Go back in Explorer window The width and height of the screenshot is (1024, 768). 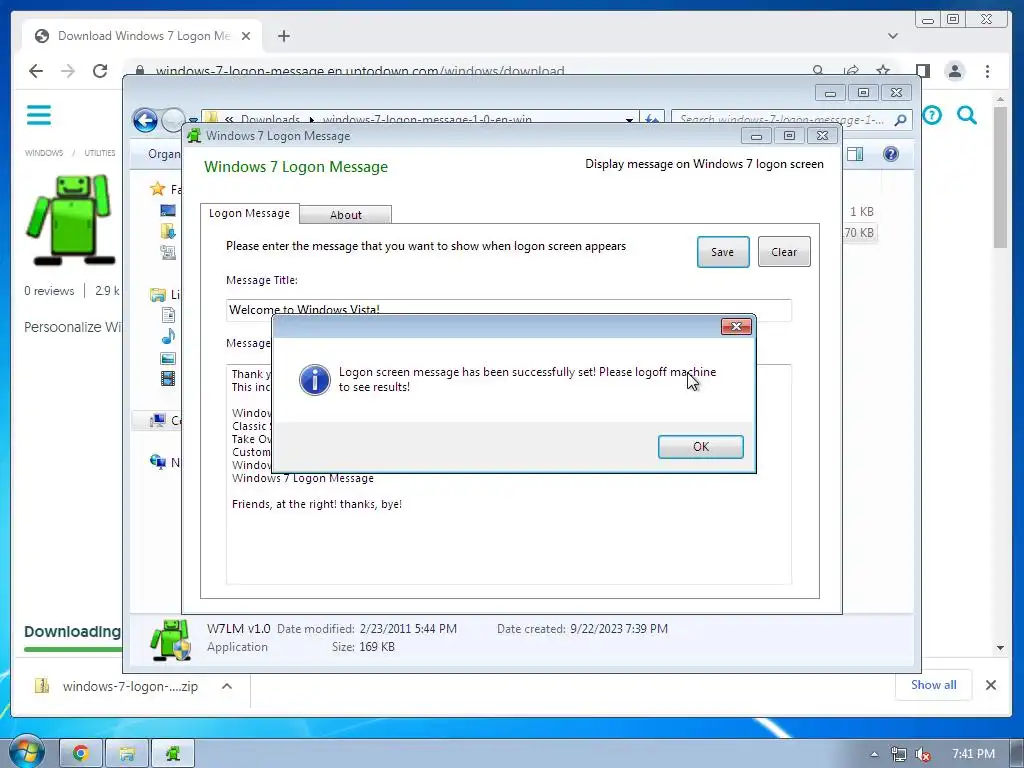pyautogui.click(x=145, y=120)
